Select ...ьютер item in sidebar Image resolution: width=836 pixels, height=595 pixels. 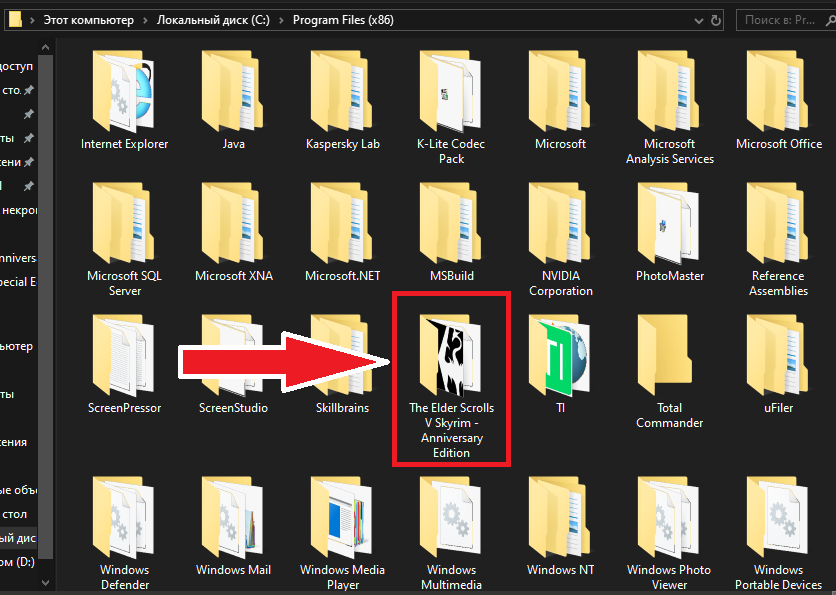coord(17,346)
